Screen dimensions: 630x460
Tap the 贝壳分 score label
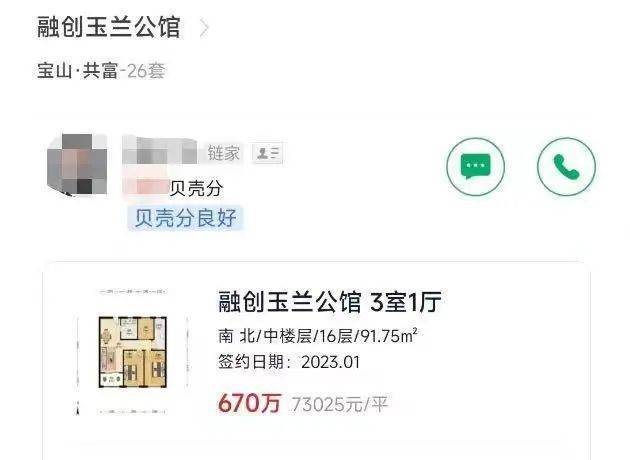196,188
